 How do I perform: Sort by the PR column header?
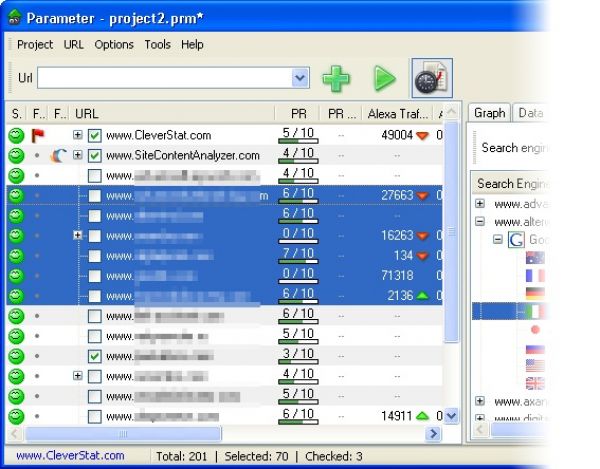[297, 114]
